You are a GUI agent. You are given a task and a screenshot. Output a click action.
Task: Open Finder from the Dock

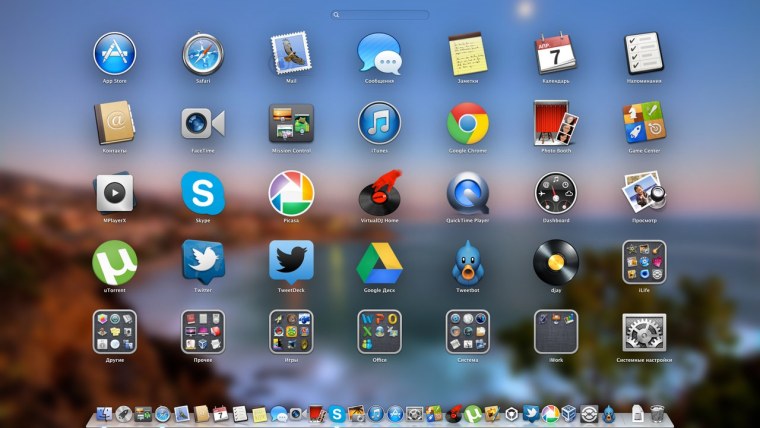103,413
